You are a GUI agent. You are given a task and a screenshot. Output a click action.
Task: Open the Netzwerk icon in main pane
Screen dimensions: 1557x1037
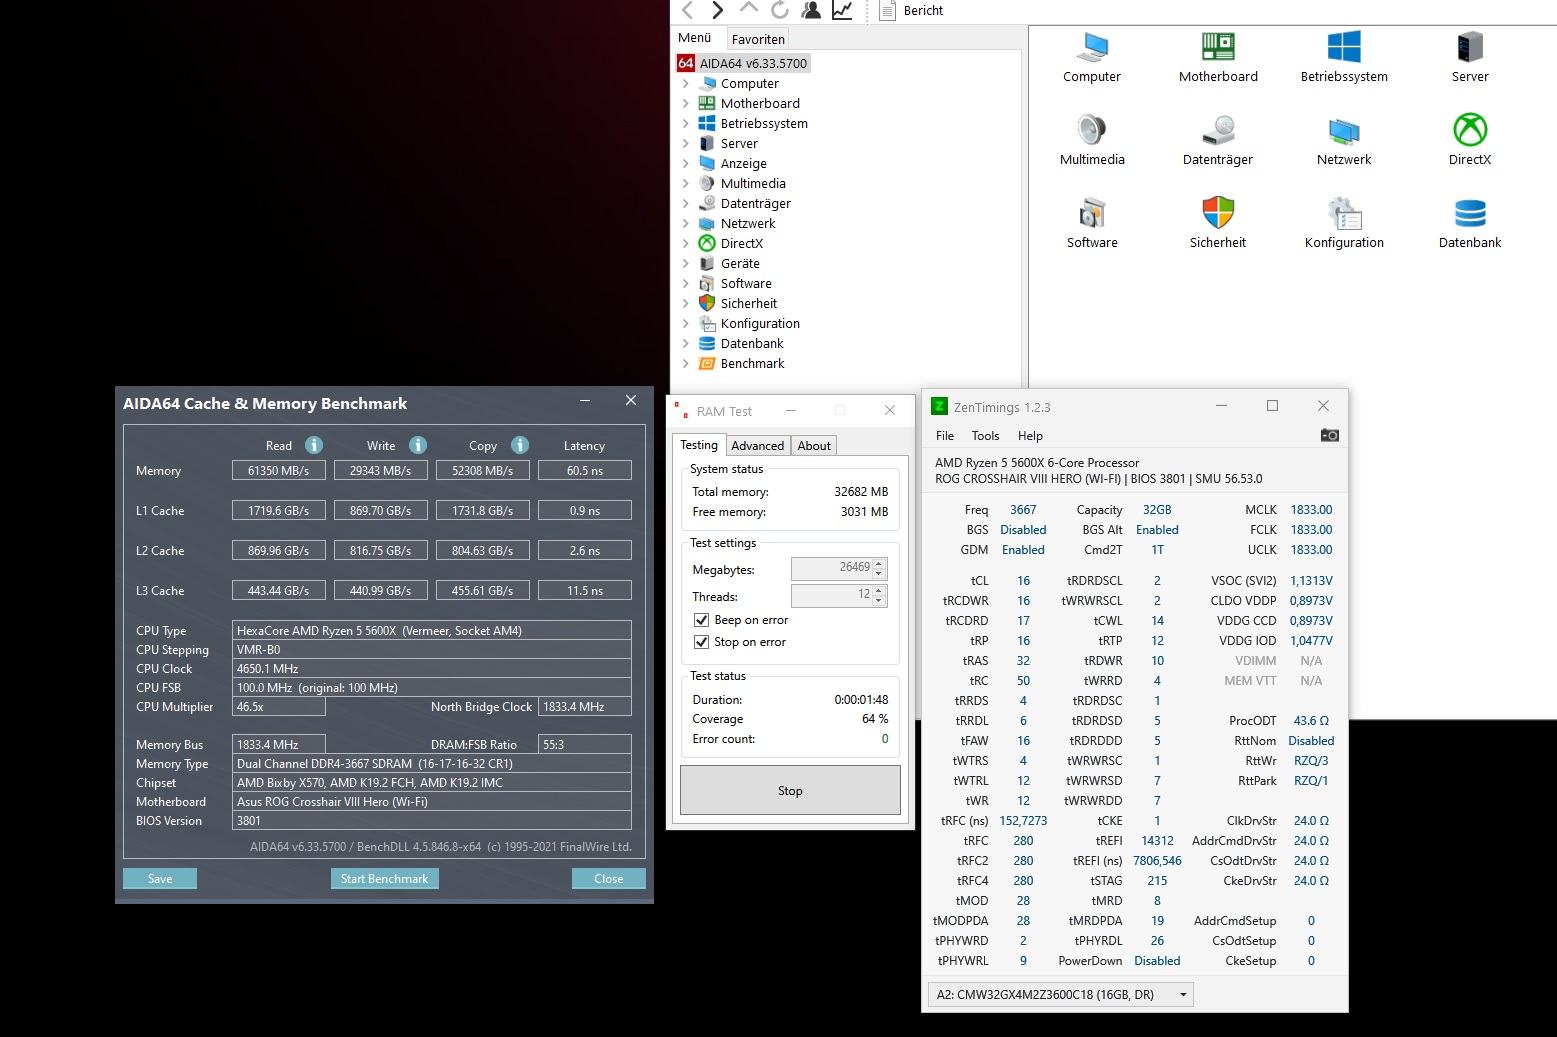click(x=1344, y=130)
